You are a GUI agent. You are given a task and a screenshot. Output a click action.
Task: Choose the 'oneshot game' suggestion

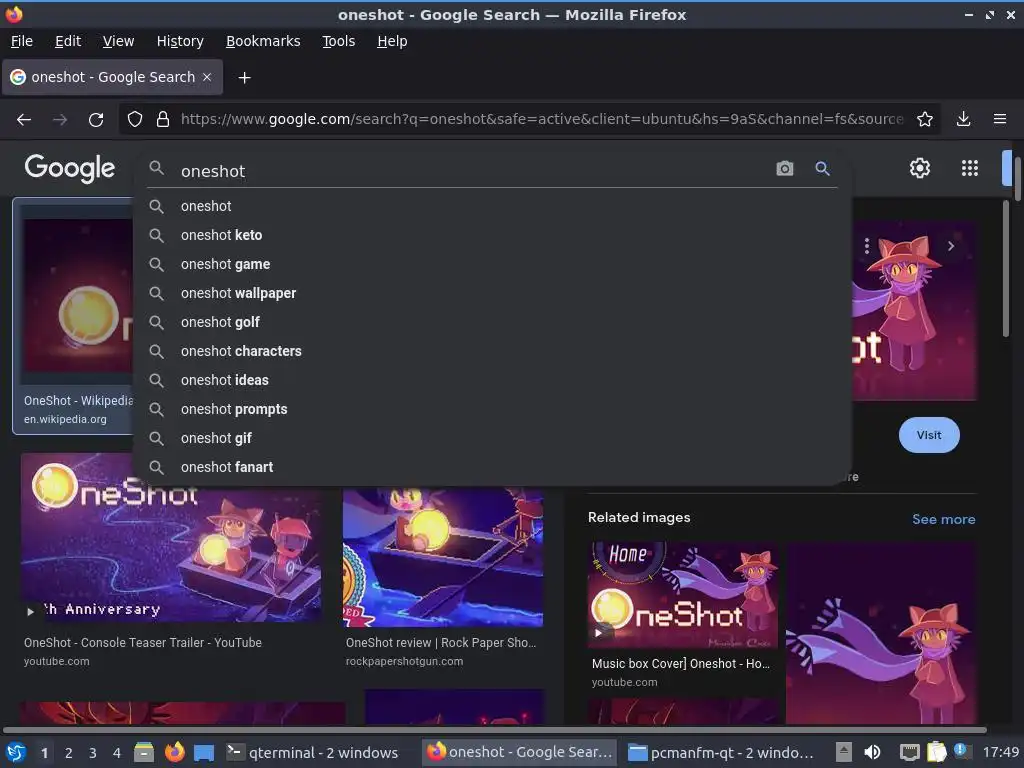(x=492, y=264)
